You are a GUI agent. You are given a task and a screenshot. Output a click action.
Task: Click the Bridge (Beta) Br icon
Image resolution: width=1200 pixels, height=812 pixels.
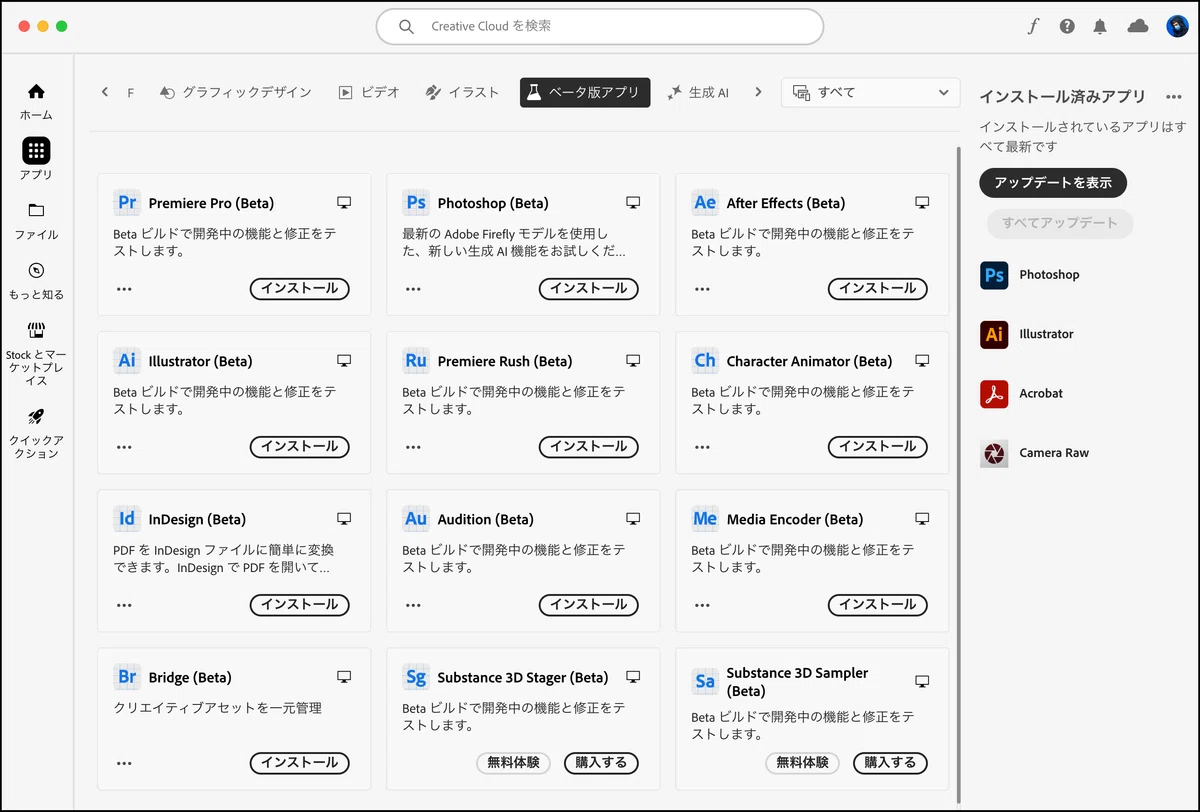coord(127,677)
